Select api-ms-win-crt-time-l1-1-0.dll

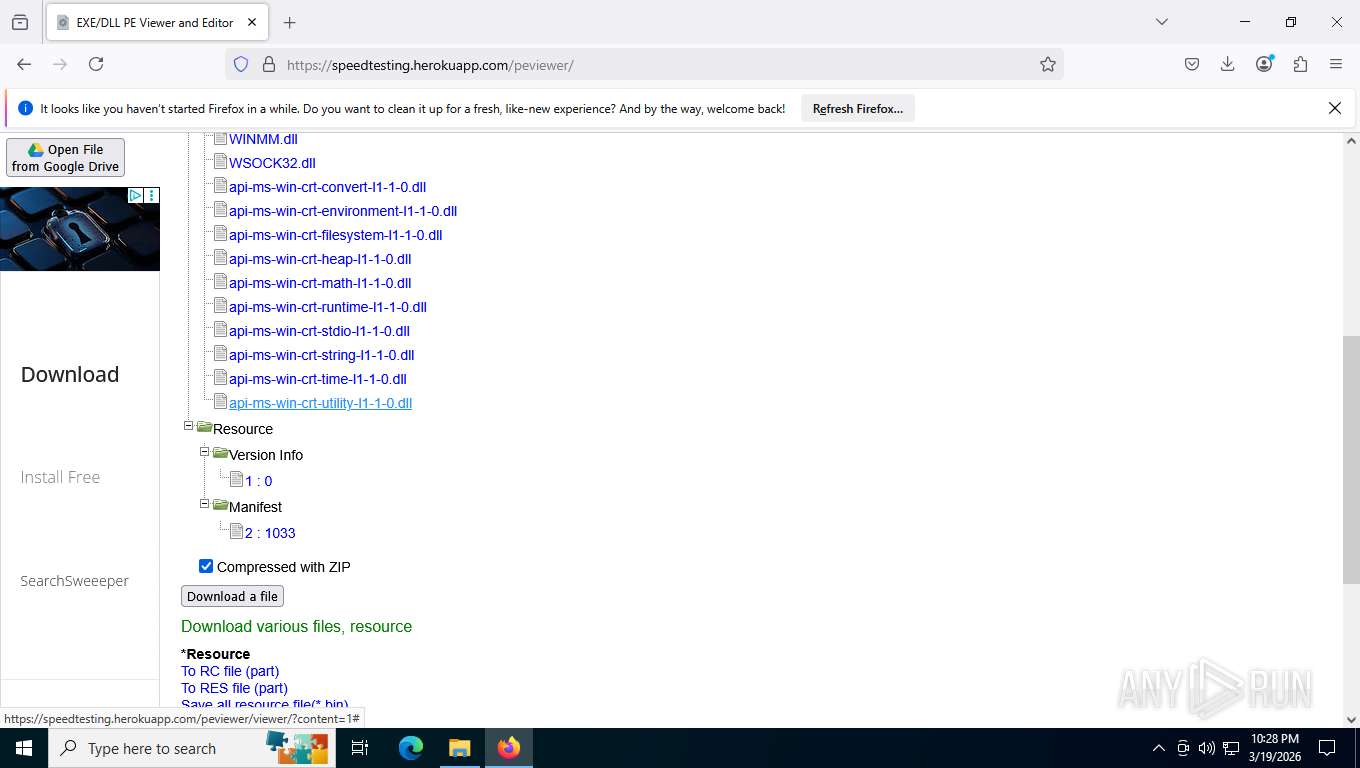click(318, 379)
